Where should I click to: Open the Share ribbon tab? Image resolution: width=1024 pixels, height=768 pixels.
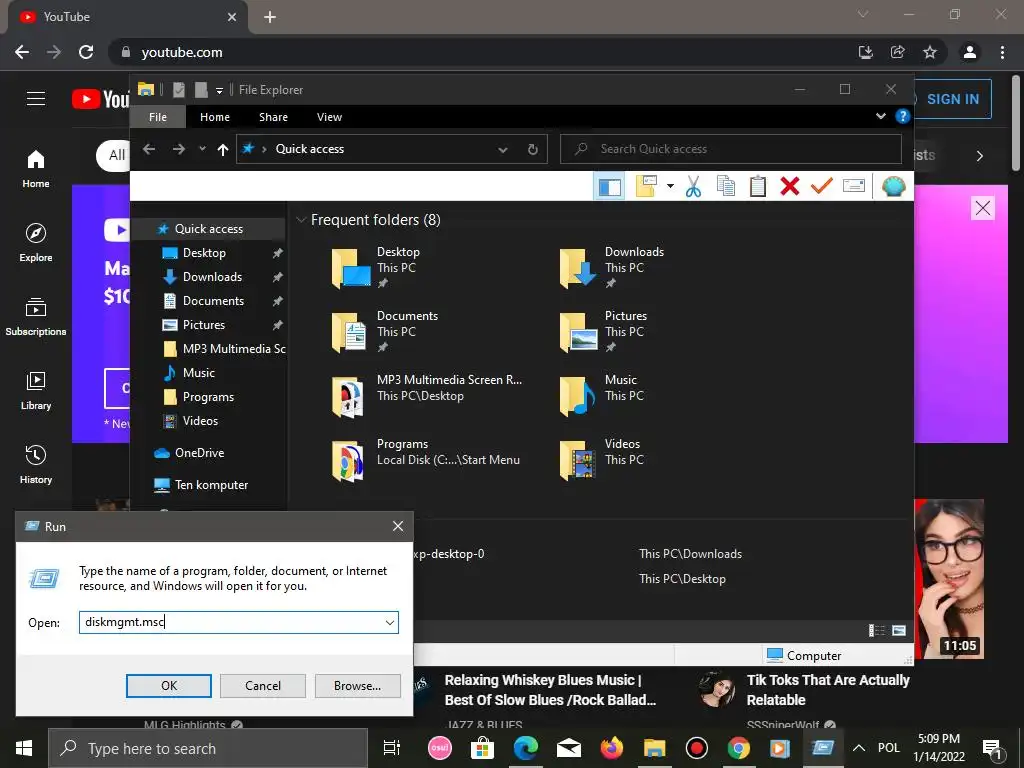coord(273,117)
